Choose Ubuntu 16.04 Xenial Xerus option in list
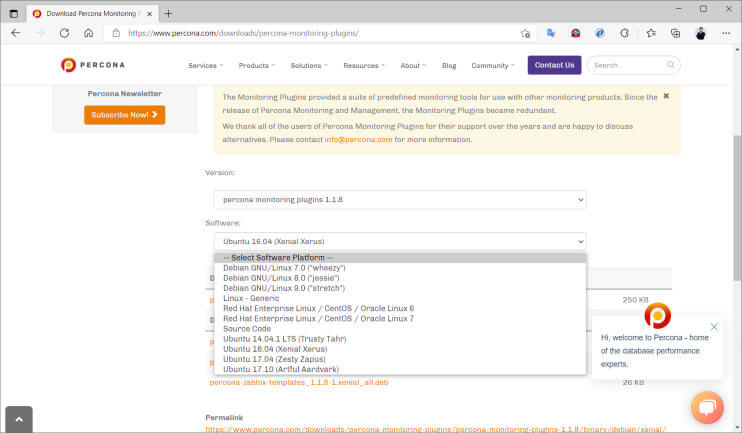This screenshot has width=742, height=433. pos(400,349)
